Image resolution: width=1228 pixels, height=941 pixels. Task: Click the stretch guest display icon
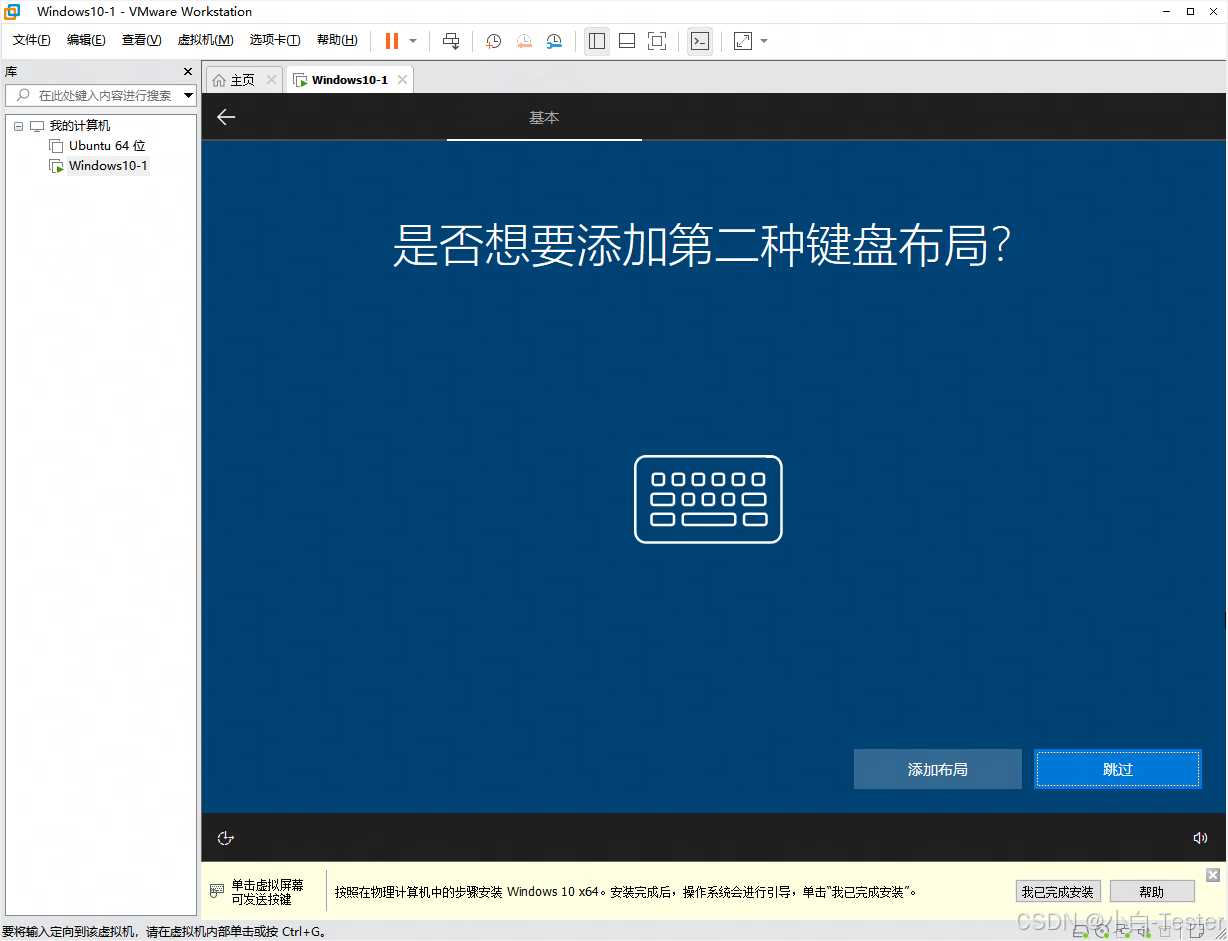[743, 41]
